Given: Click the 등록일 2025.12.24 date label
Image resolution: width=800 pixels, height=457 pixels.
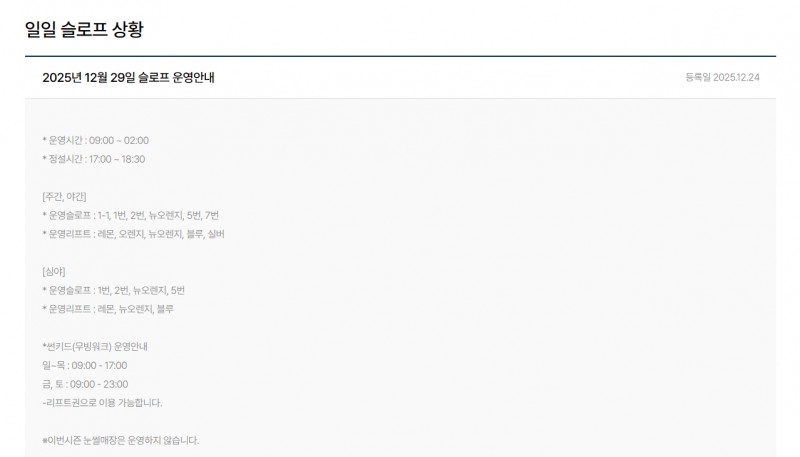Looking at the screenshot, I should (x=722, y=78).
